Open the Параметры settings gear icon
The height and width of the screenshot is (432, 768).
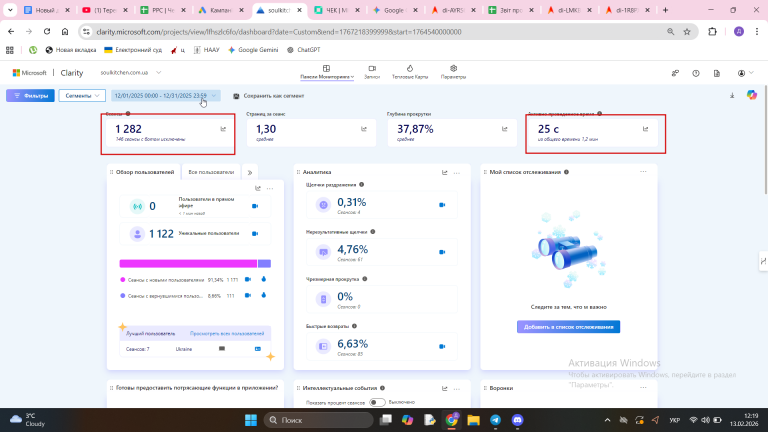pos(454,69)
